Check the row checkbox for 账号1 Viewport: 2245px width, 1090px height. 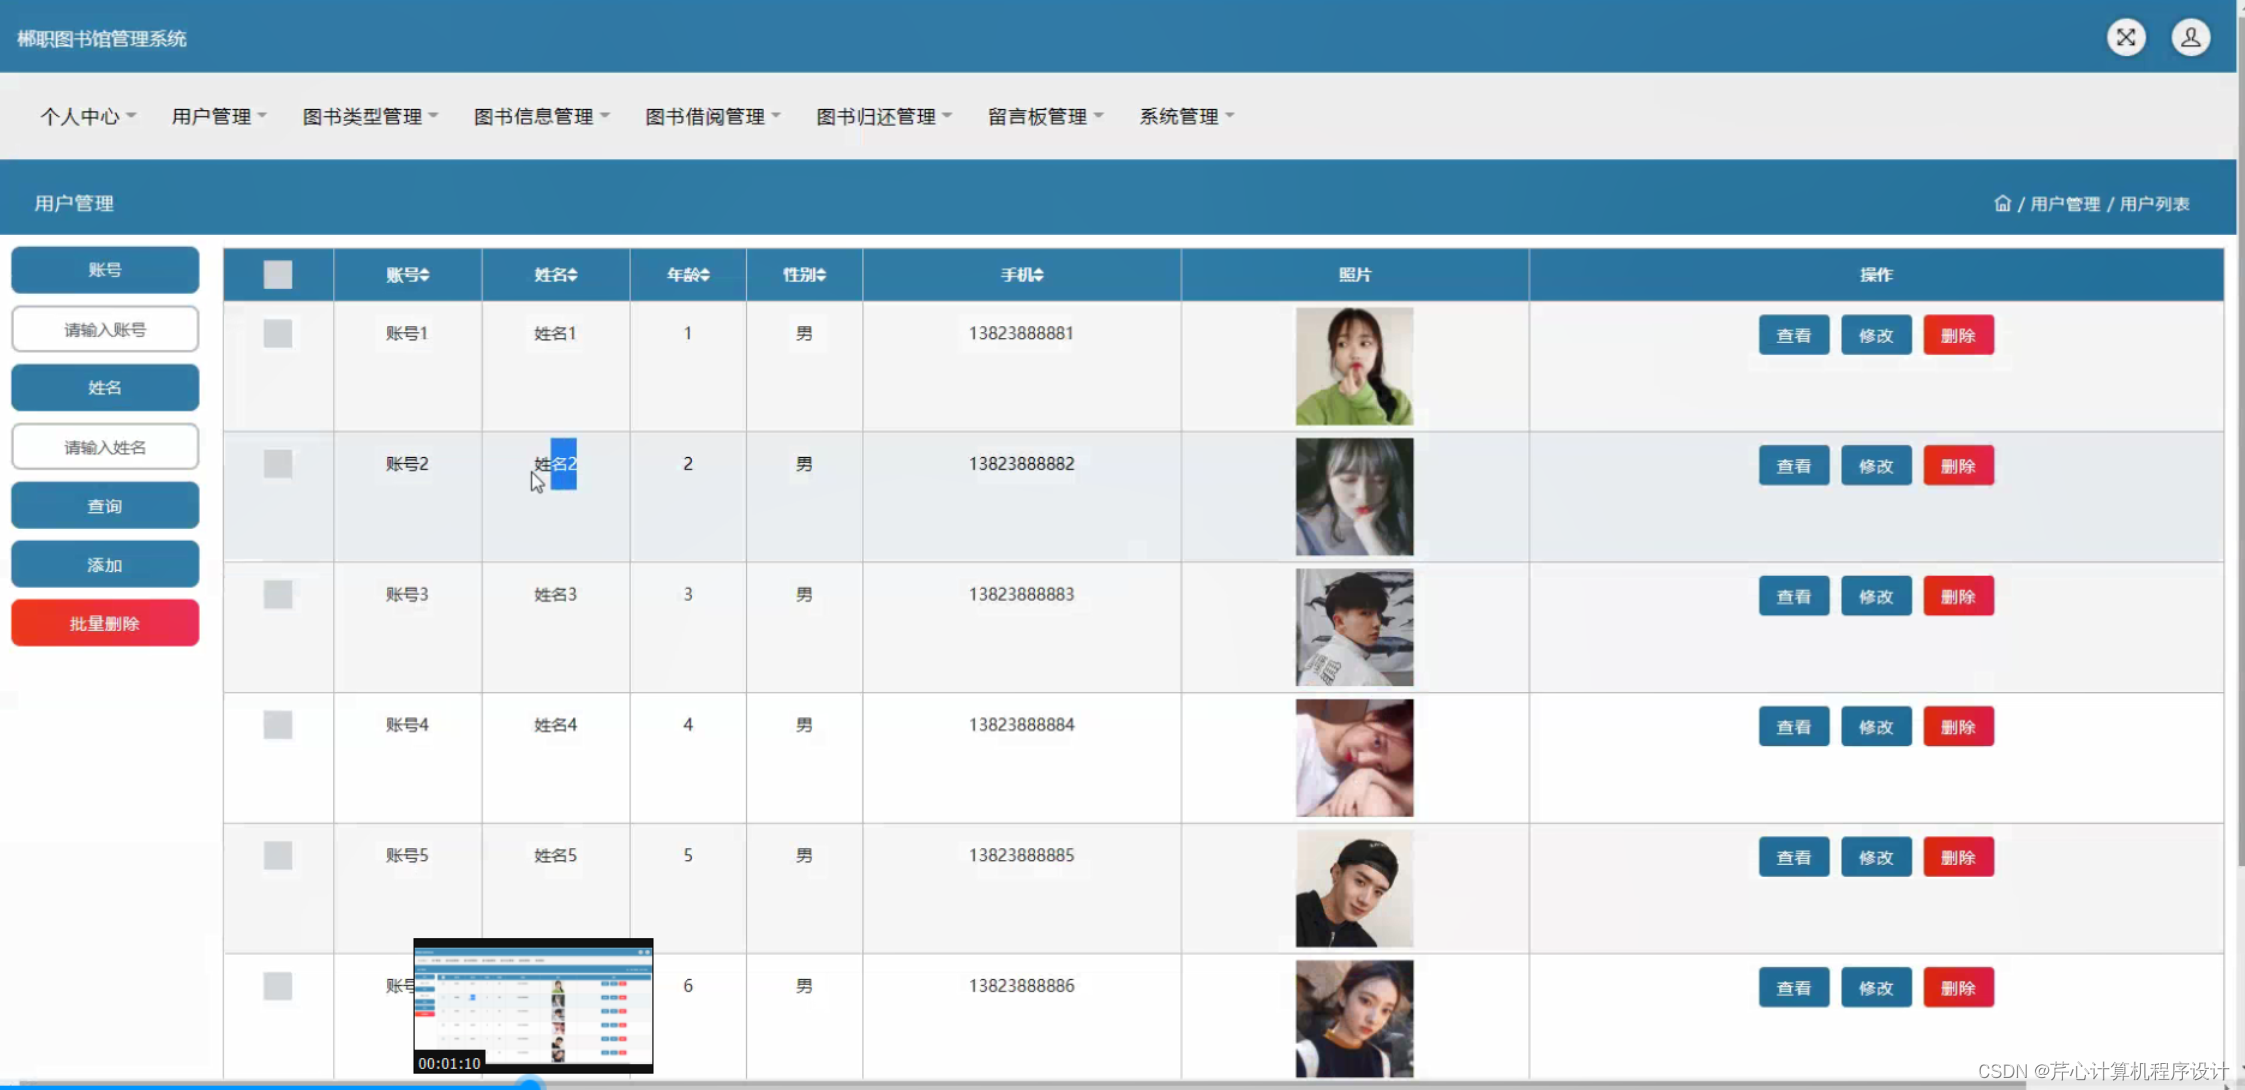click(278, 333)
